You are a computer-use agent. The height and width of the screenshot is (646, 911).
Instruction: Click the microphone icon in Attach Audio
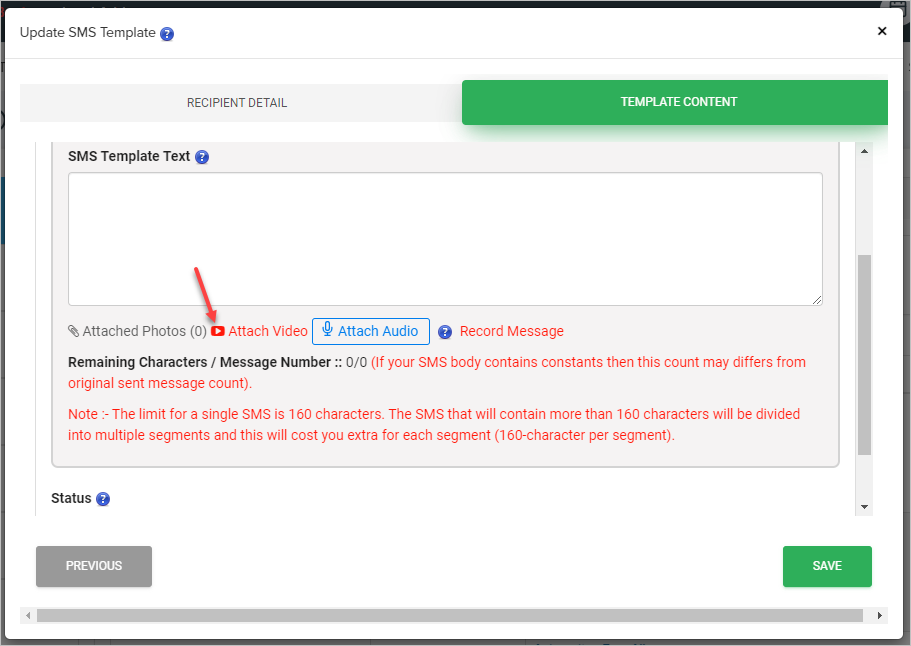coord(327,330)
